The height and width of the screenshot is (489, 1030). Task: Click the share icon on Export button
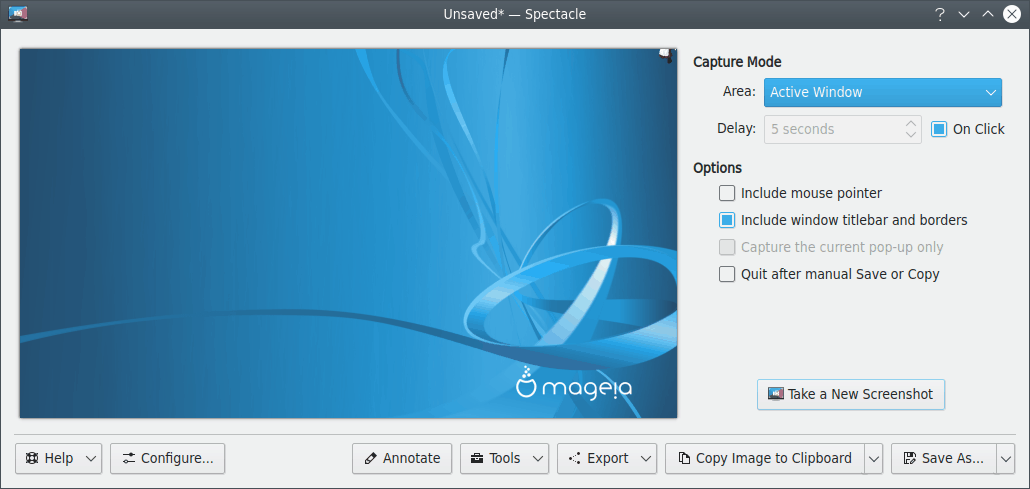[x=574, y=458]
